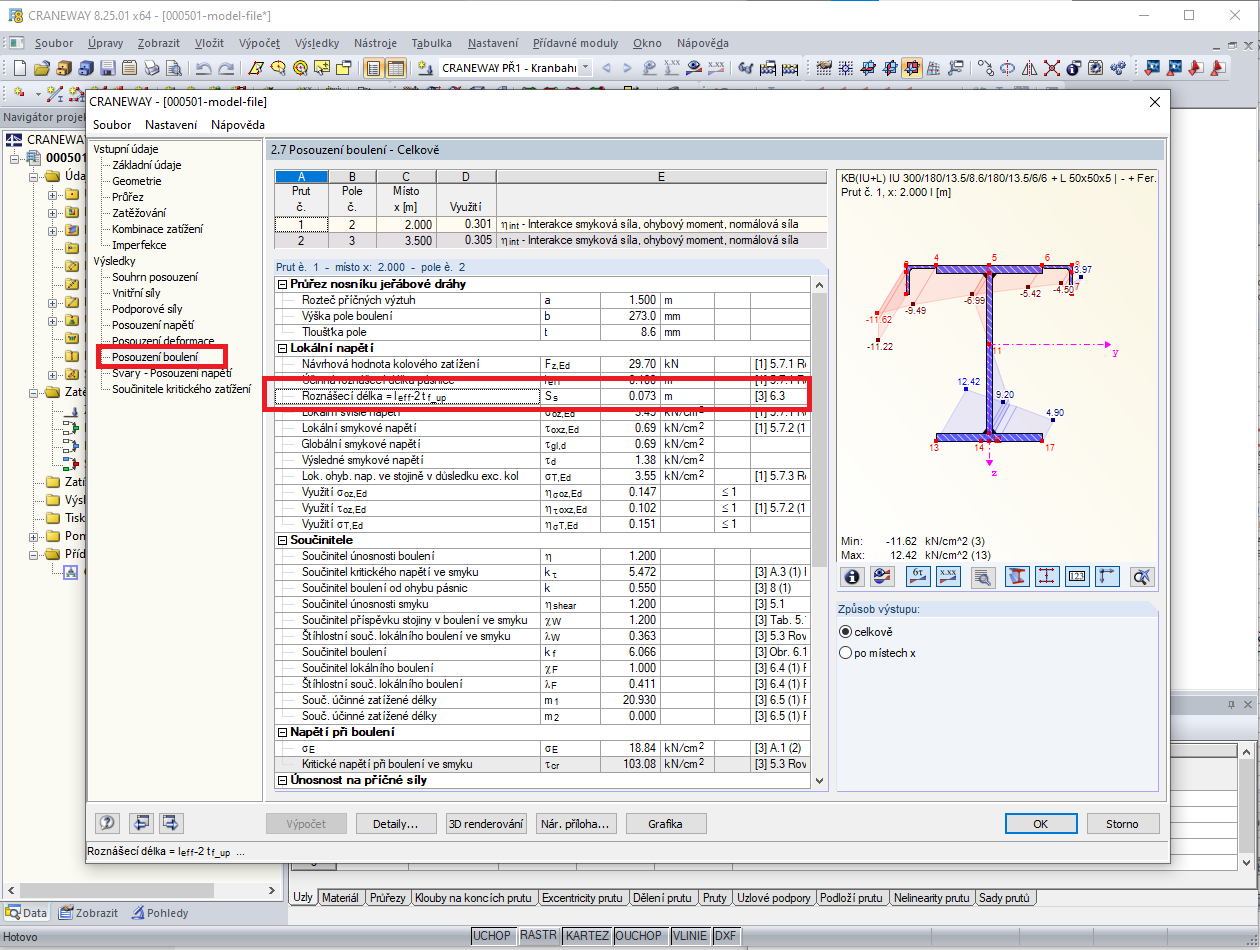Click the info icon under the cross-section graphic
This screenshot has height=950, width=1260.
click(x=852, y=576)
